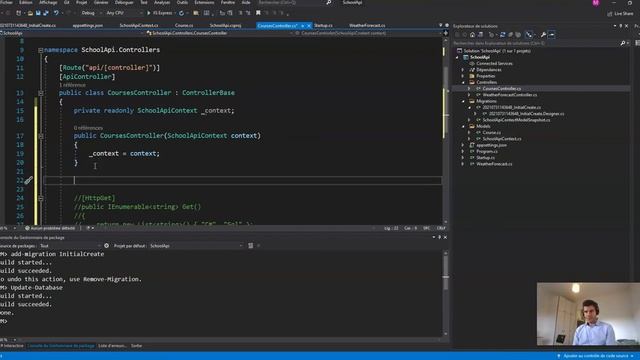Select WeatherForecastController.cs in Solution Explorer
The height and width of the screenshot is (360, 640).
510,95
